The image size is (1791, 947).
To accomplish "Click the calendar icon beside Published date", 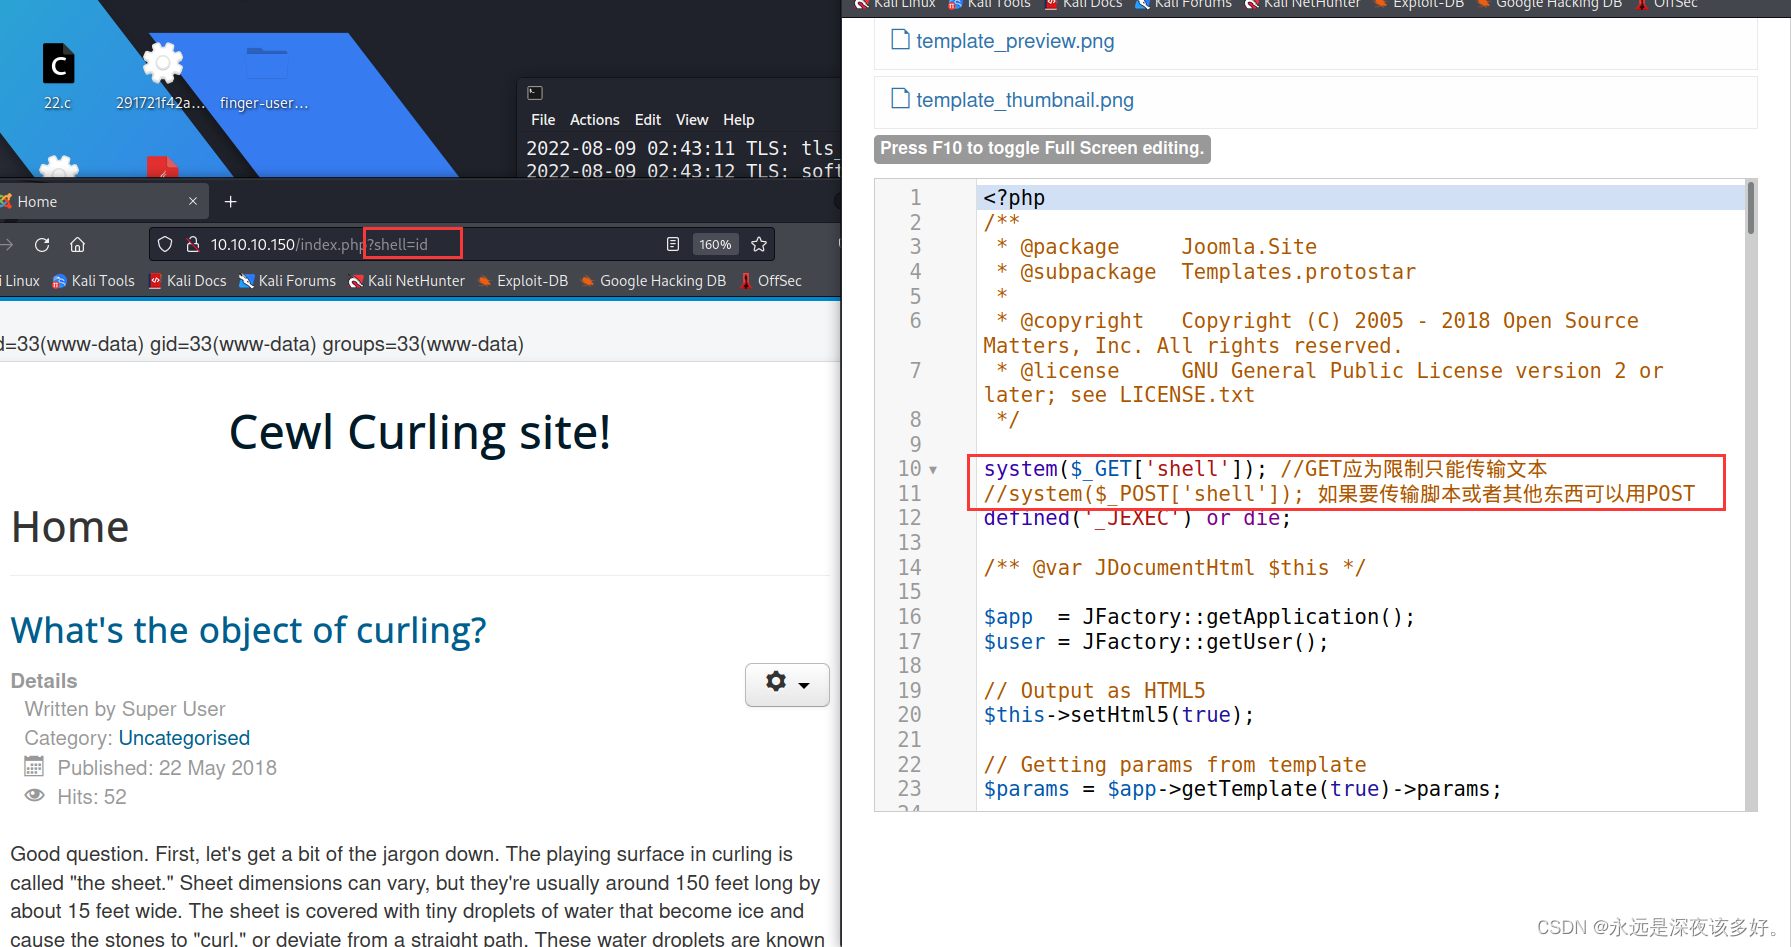I will point(34,767).
